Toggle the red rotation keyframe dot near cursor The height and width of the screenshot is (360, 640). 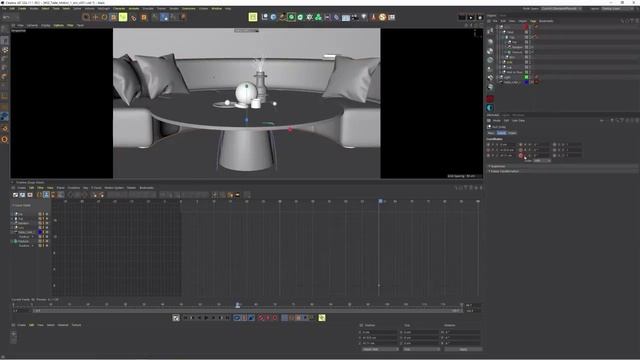tap(521, 156)
